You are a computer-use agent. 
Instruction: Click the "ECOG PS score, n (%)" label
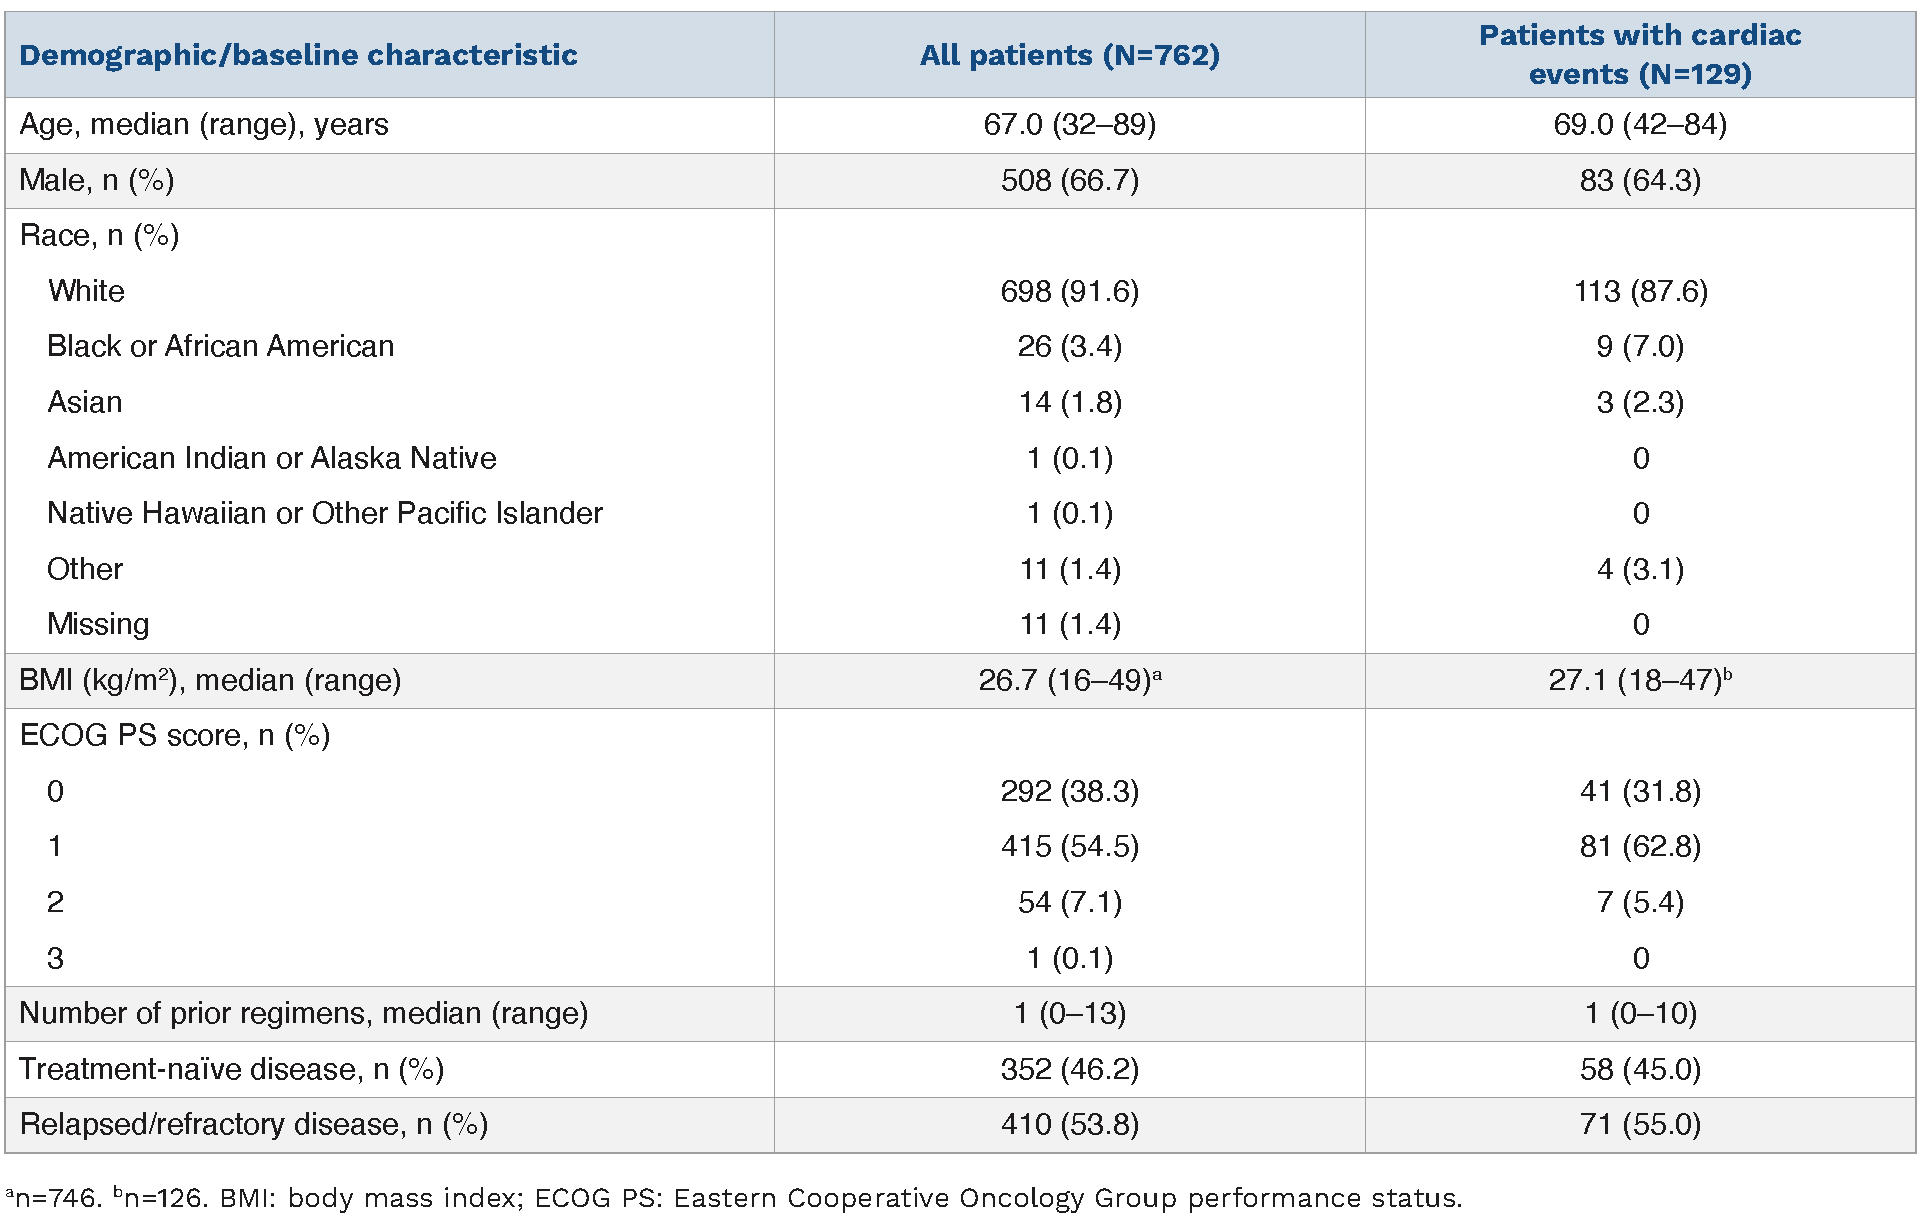(x=175, y=736)
